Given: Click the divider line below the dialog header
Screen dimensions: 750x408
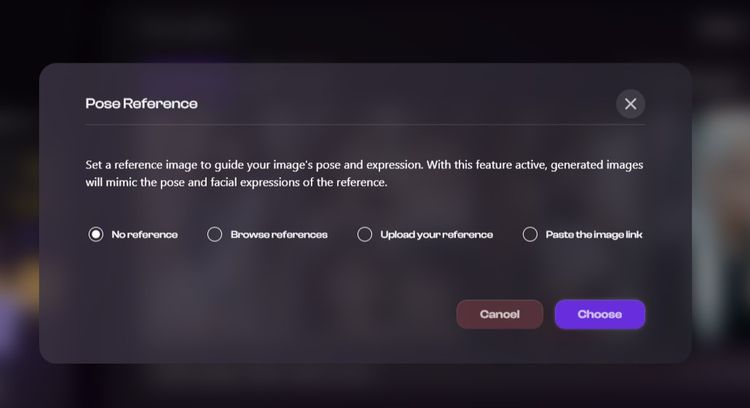Looking at the screenshot, I should pyautogui.click(x=365, y=124).
